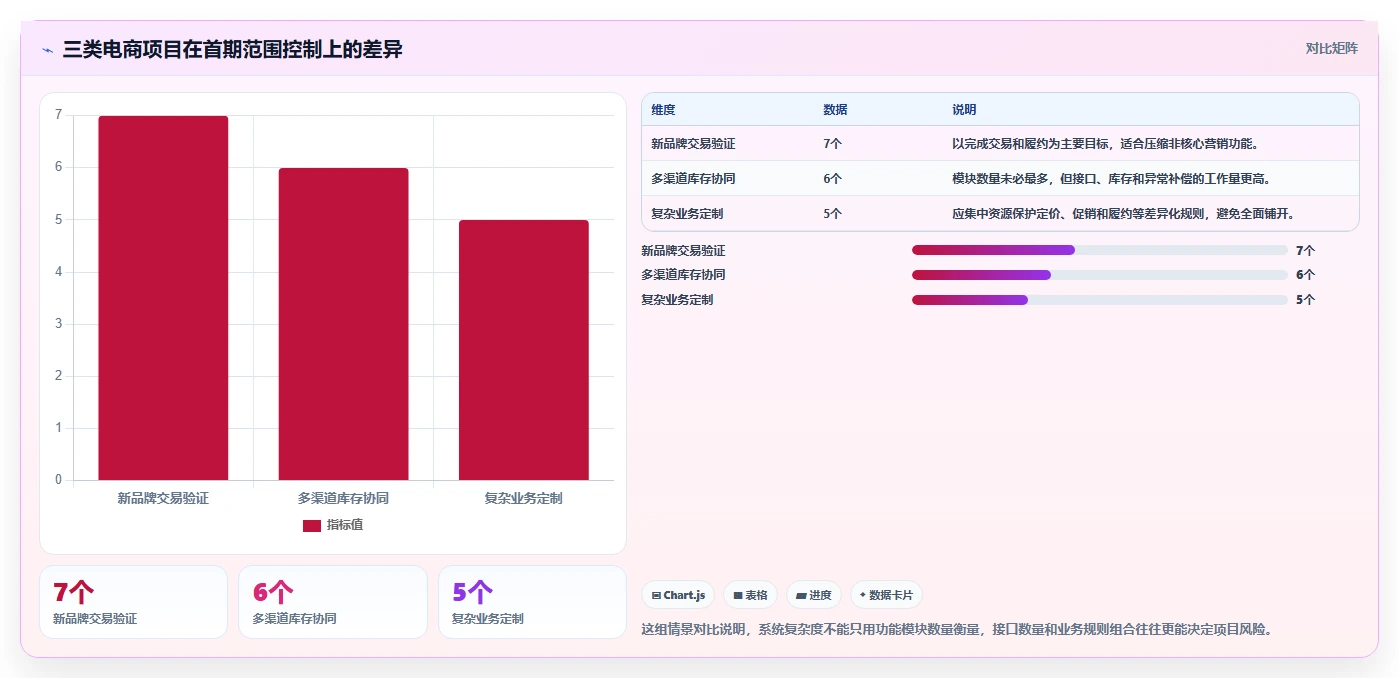1399x678 pixels.
Task: Click the 7个 cell in the table
Action: 832,144
